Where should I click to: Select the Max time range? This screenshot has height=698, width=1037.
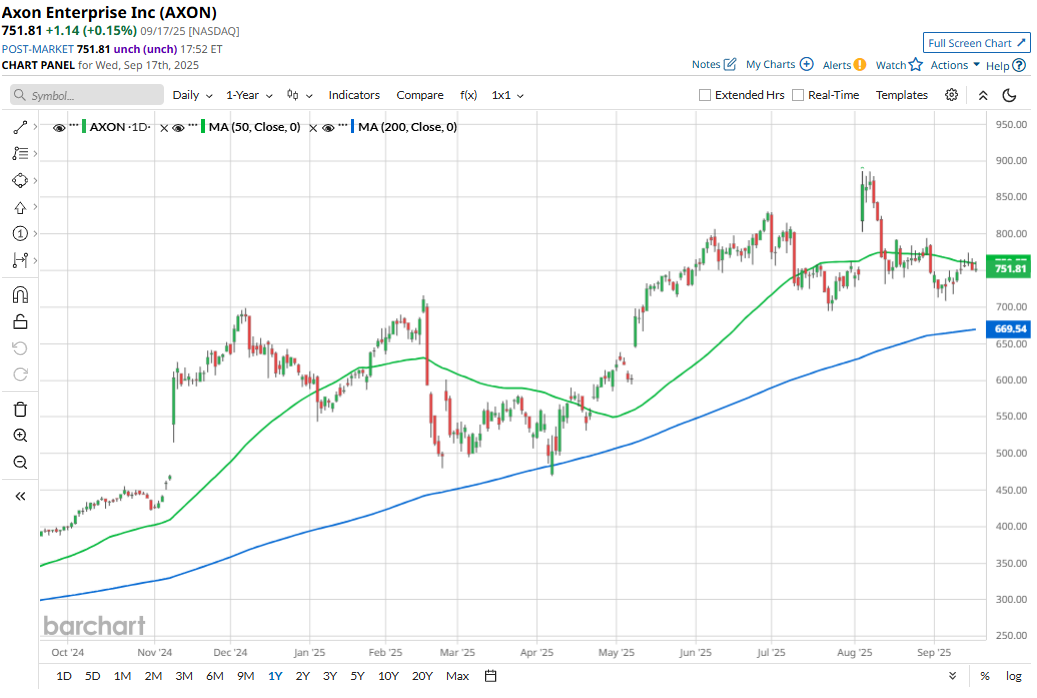tap(457, 676)
